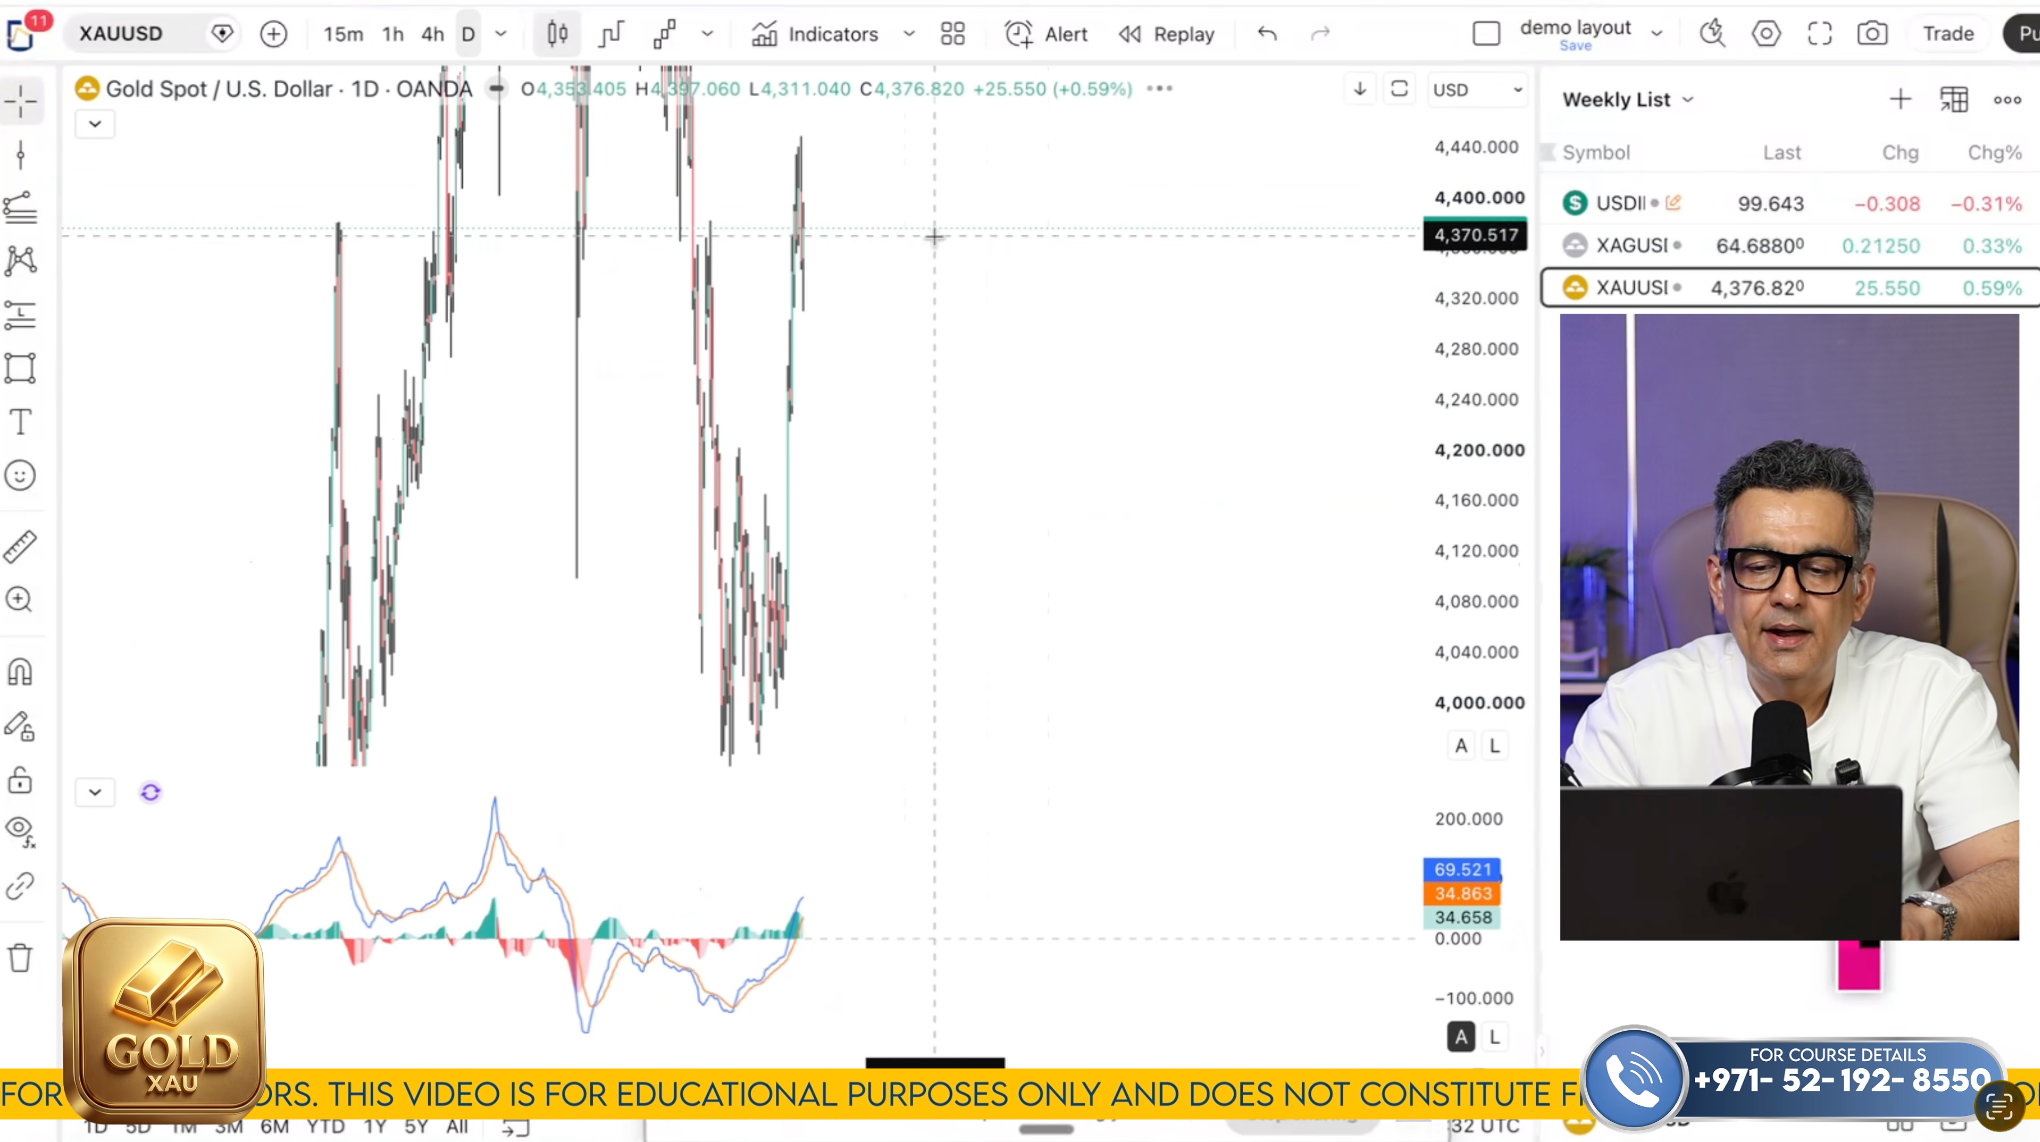Open the Fibonacci retracement tool
The image size is (2040, 1142).
20,208
